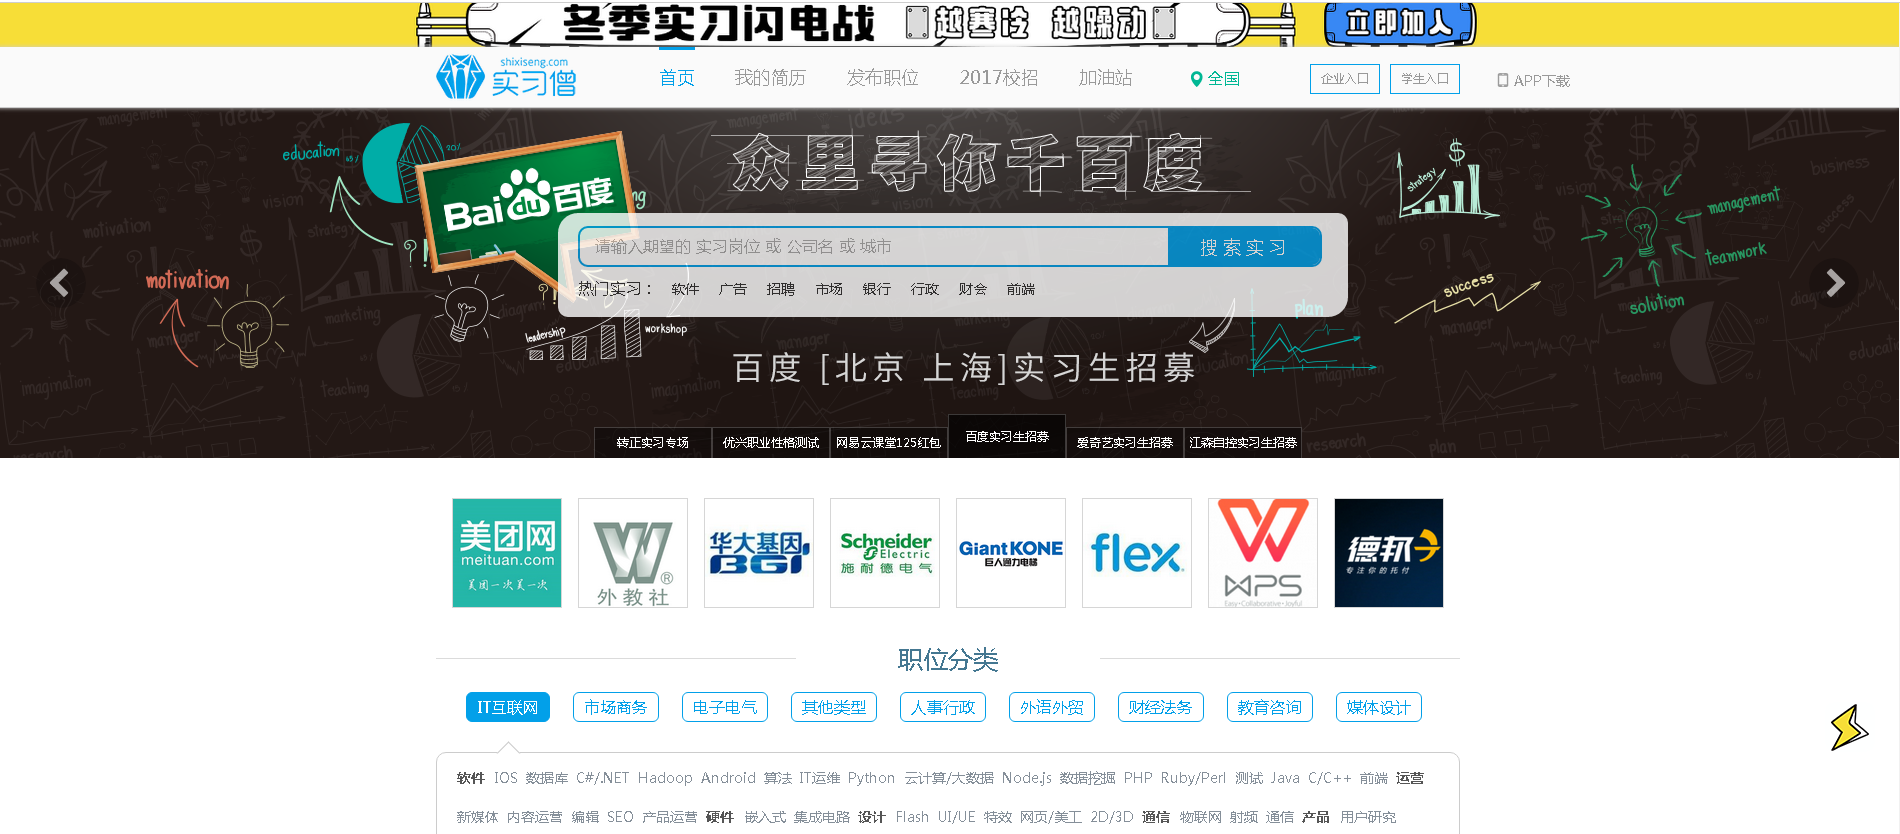Open the Flash job category link
The height and width of the screenshot is (834, 1900).
pos(912,817)
